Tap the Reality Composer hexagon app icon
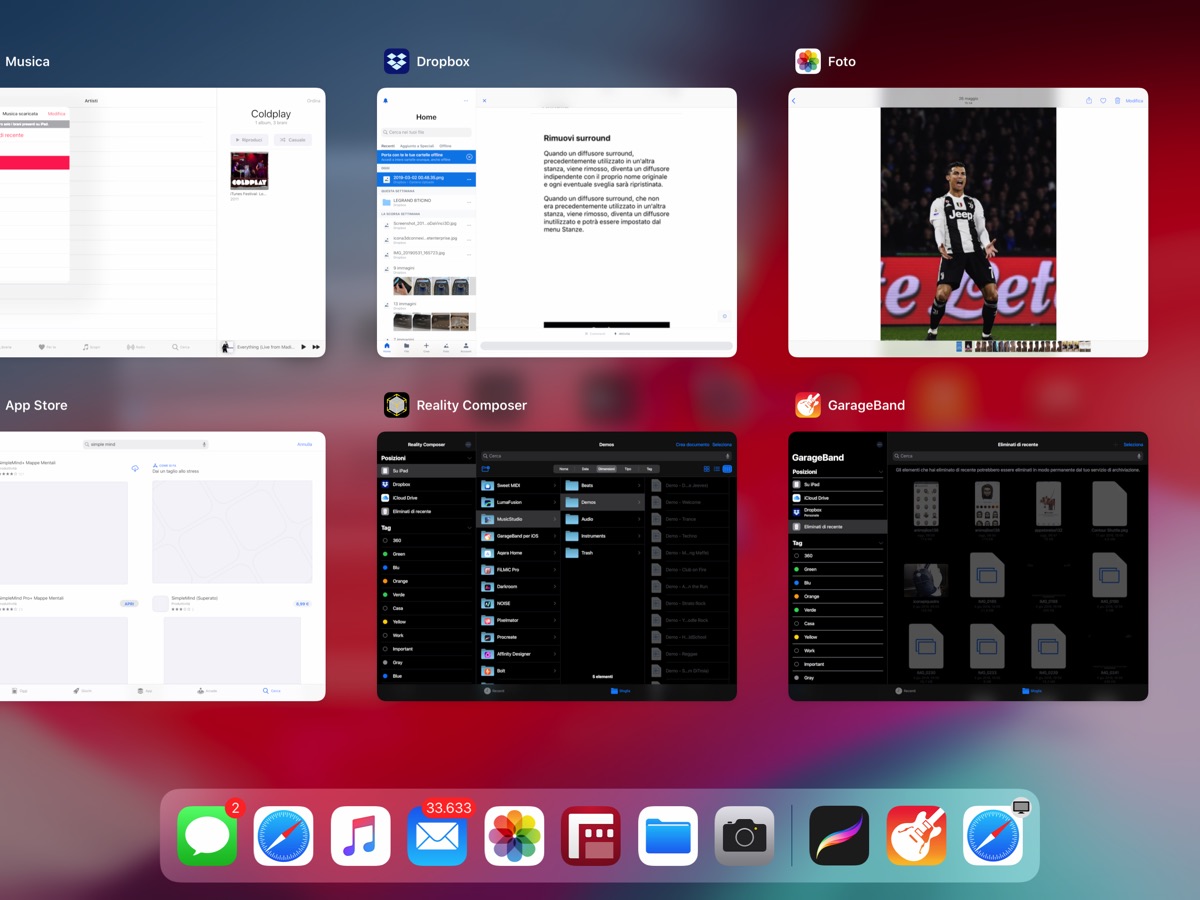Image resolution: width=1200 pixels, height=900 pixels. (x=397, y=405)
